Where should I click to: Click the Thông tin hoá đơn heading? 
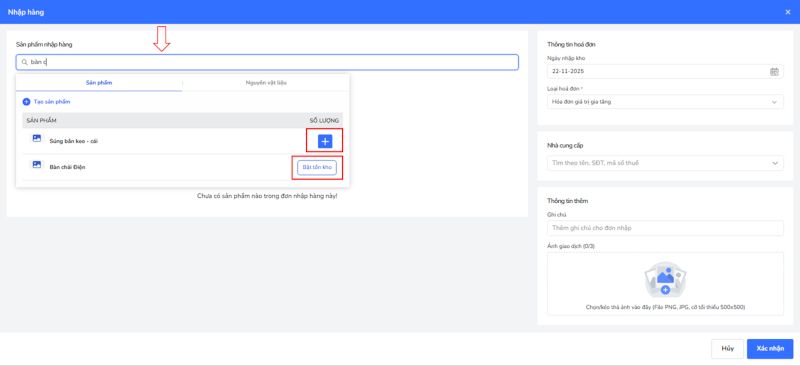[x=571, y=44]
